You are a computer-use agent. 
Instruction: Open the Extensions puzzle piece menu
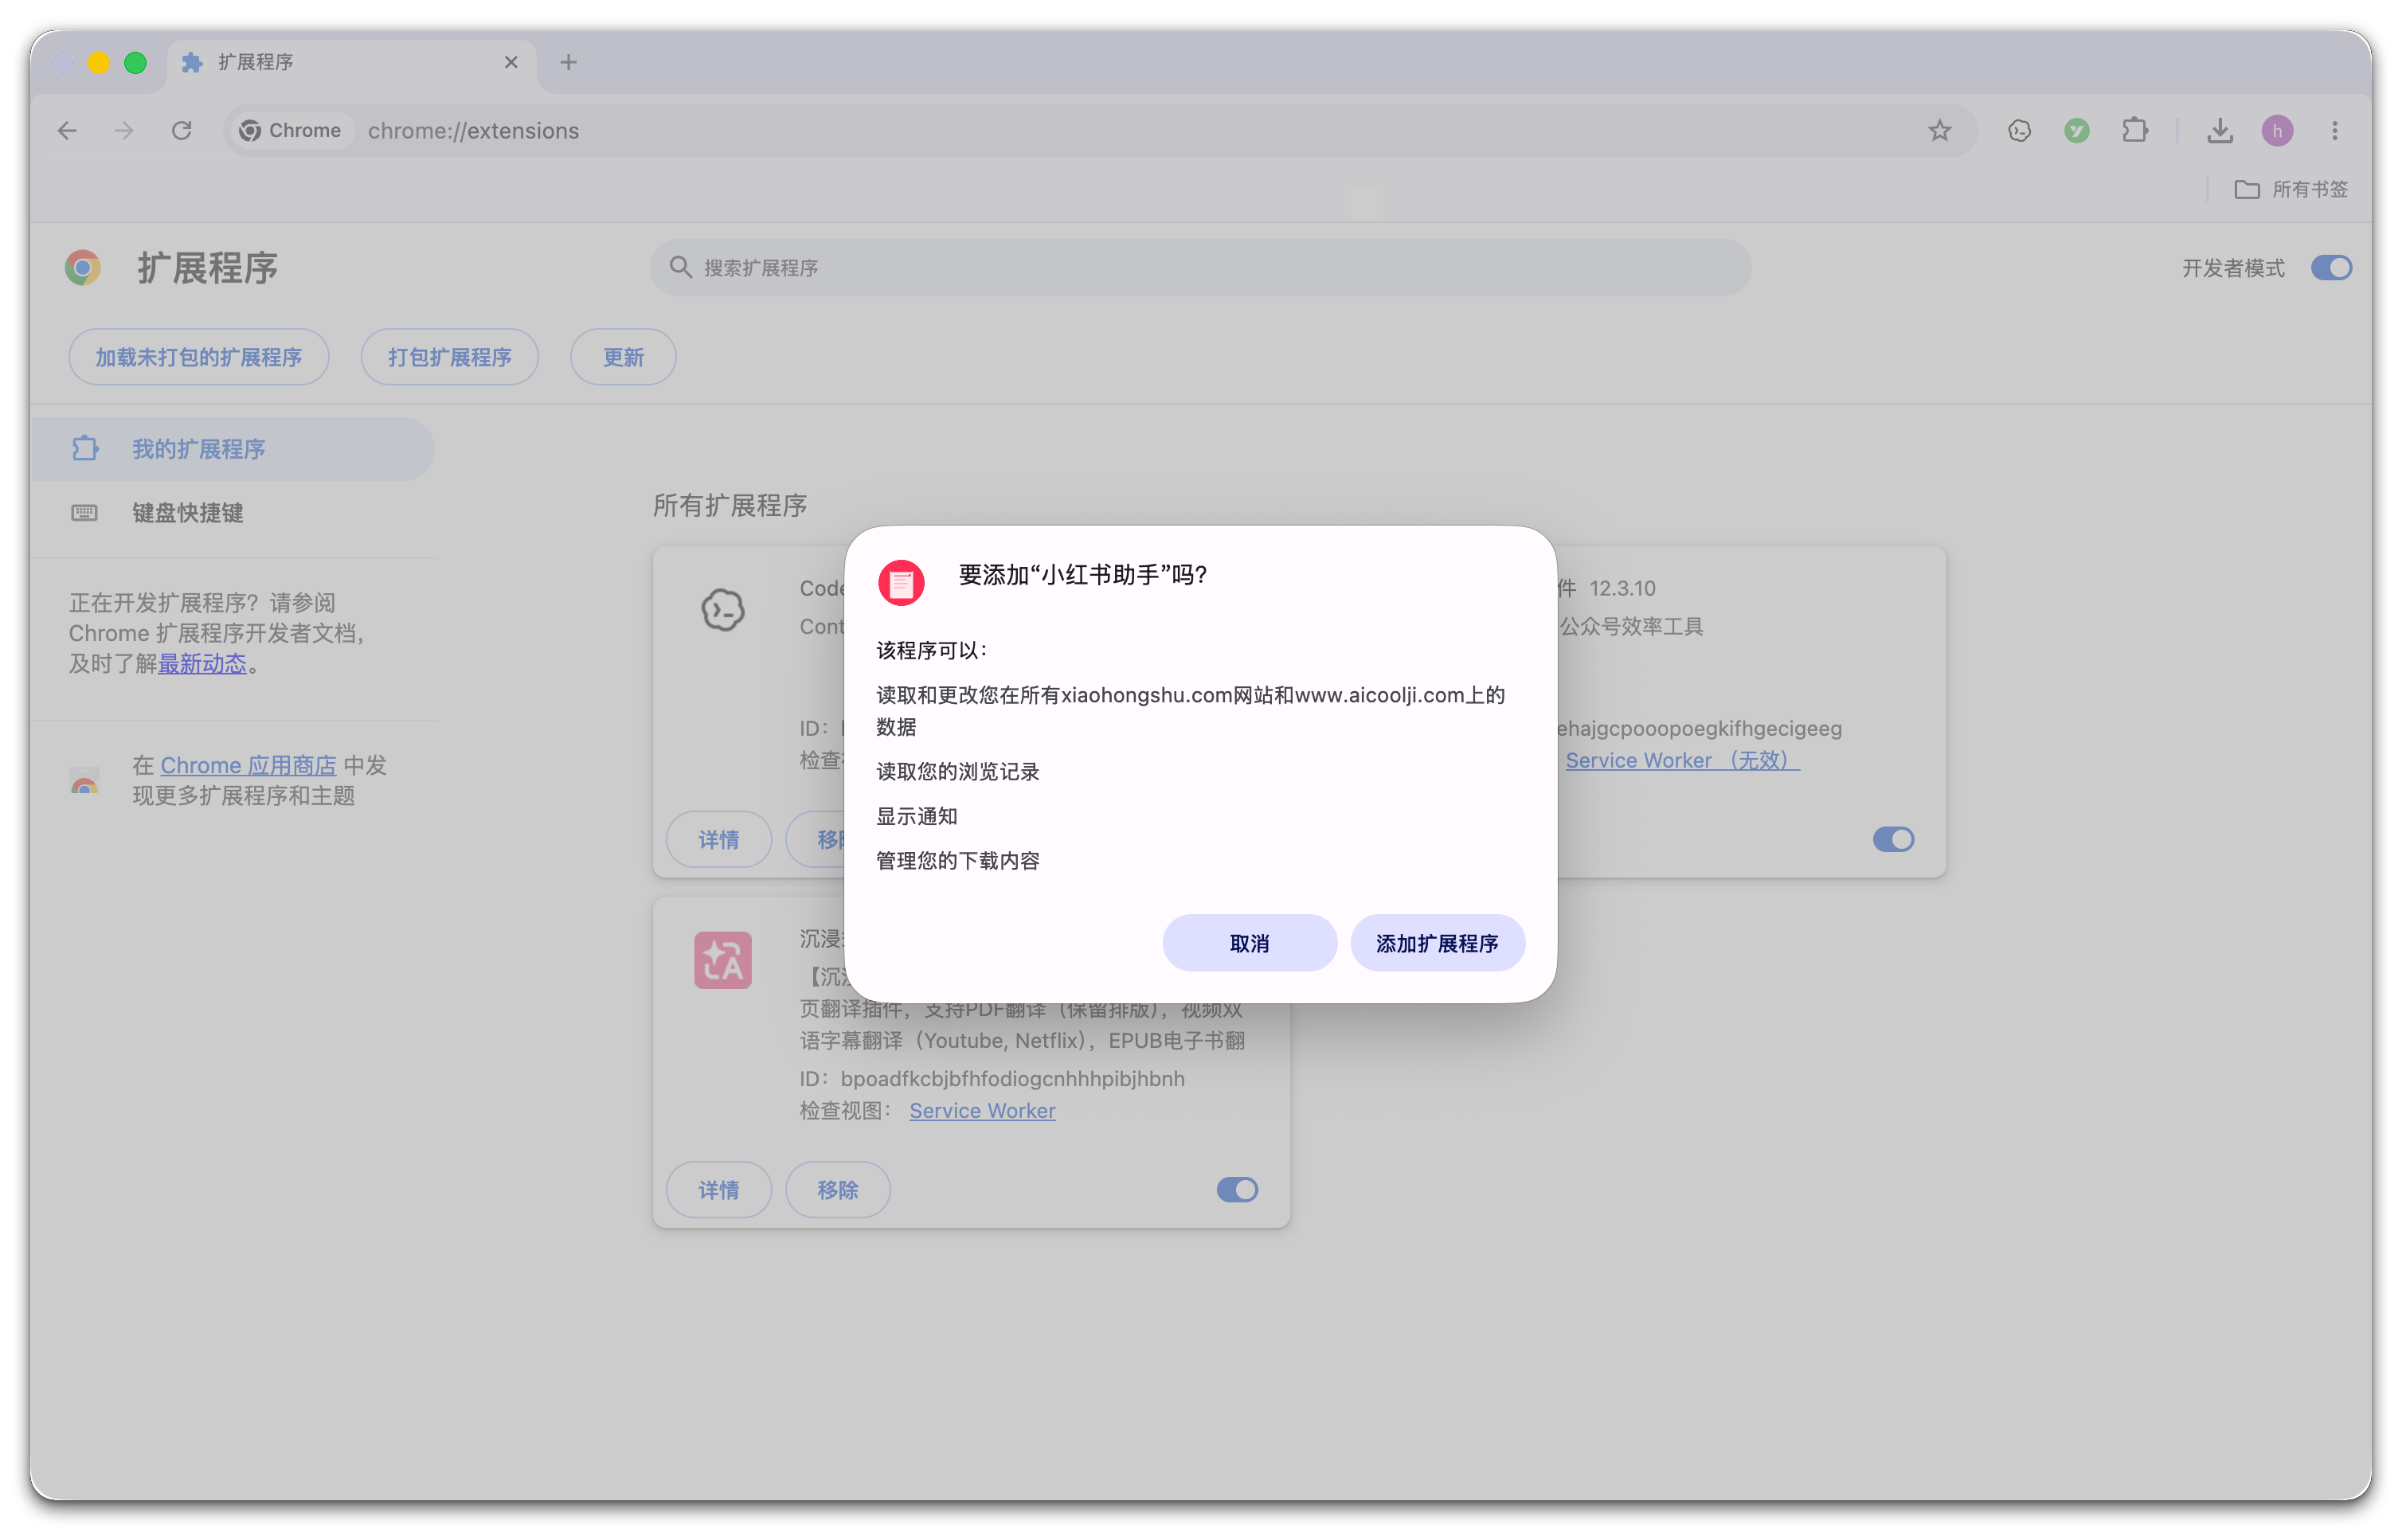[x=2134, y=131]
